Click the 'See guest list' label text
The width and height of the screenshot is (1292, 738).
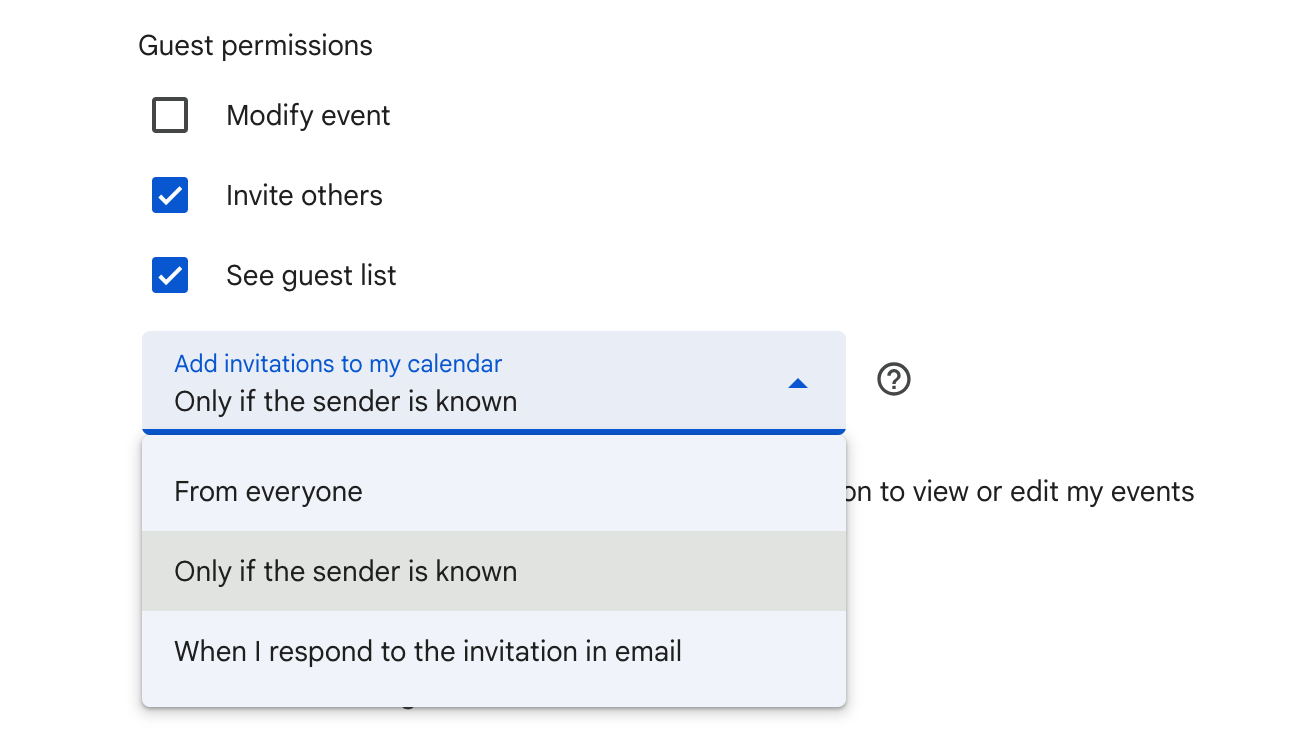[x=311, y=276]
